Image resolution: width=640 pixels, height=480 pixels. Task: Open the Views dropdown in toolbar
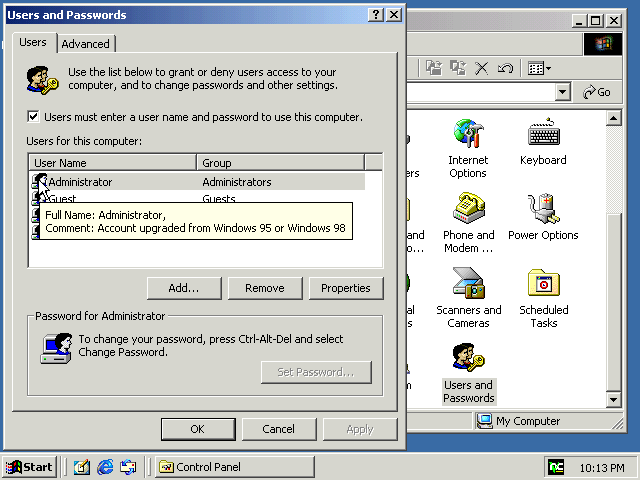(540, 68)
